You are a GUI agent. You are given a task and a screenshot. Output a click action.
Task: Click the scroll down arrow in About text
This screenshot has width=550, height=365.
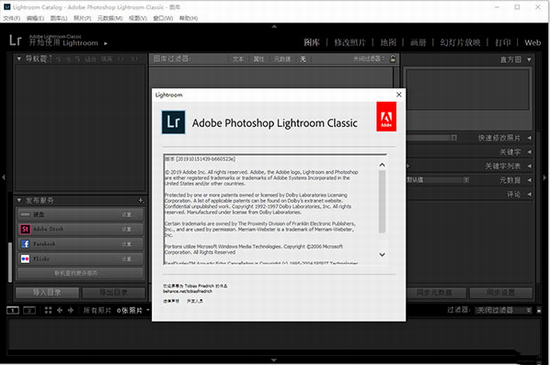(382, 255)
